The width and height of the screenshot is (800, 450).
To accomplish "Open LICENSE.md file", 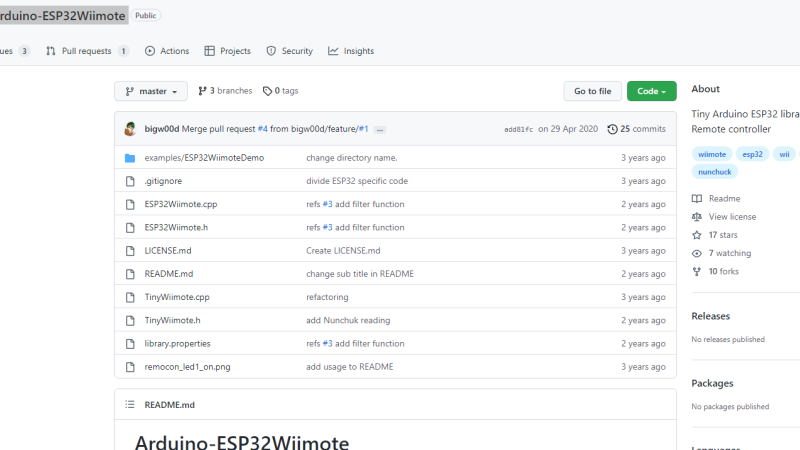I will tap(168, 251).
